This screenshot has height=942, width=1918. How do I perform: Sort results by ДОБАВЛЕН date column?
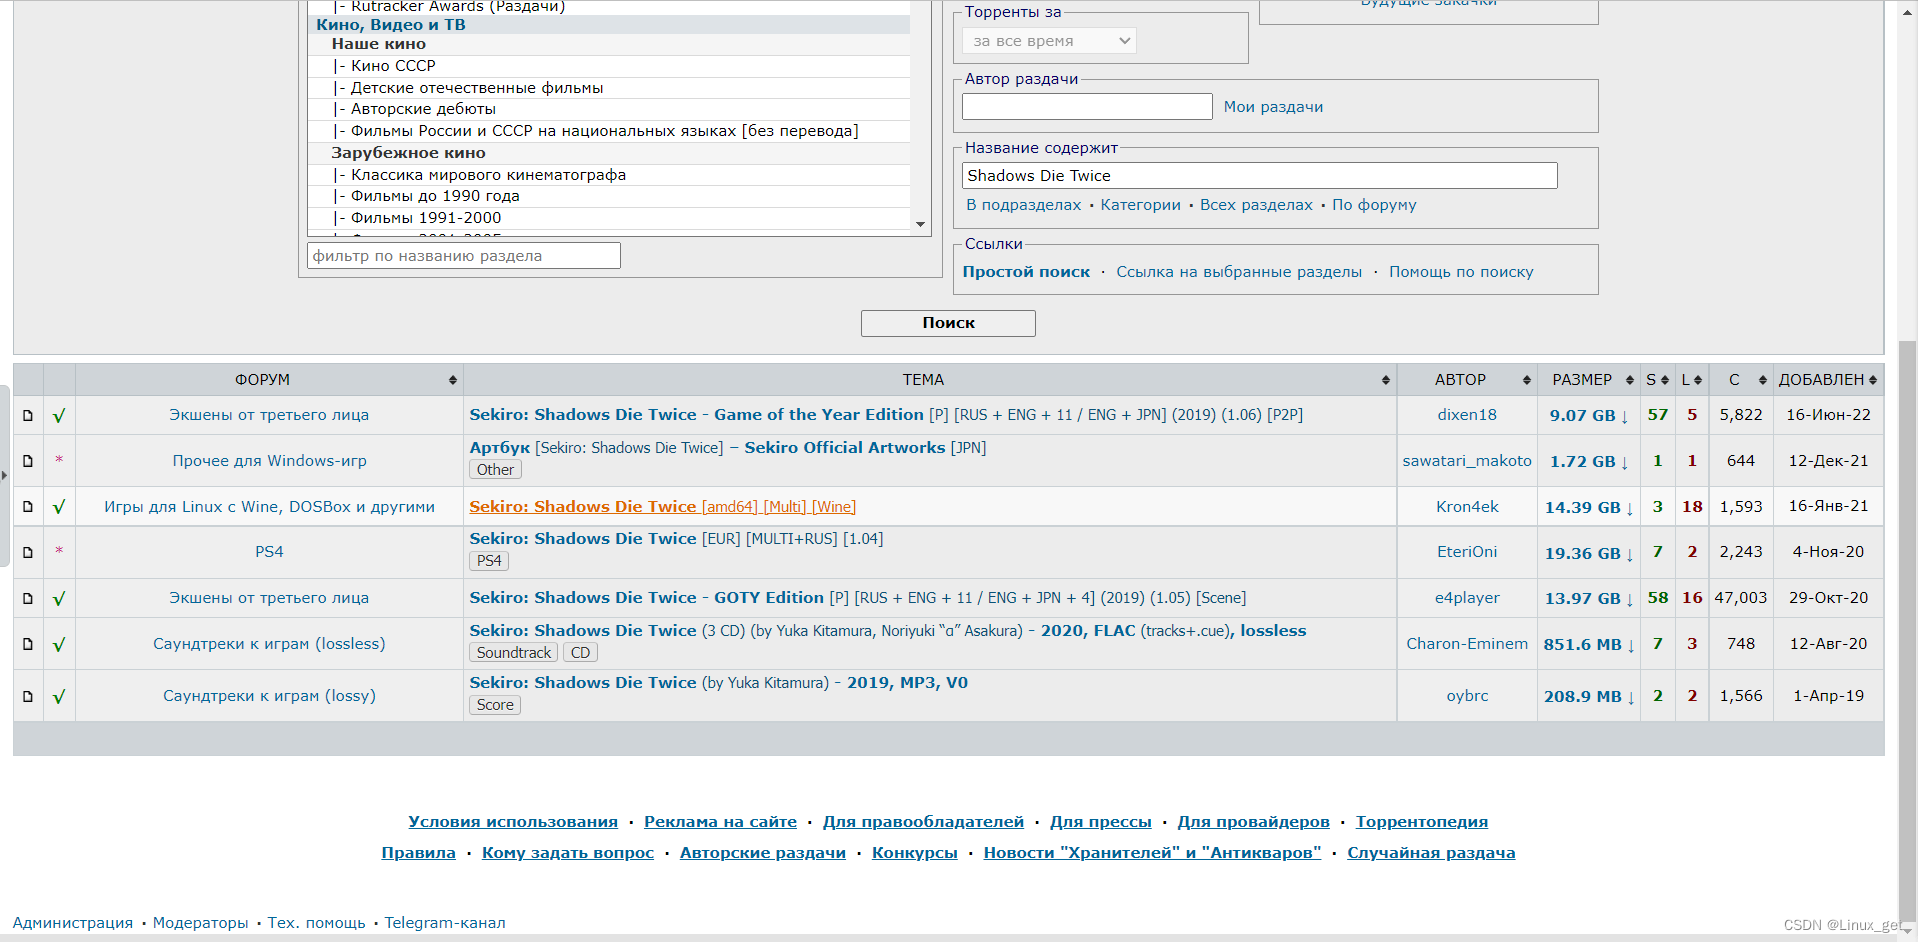(1828, 380)
